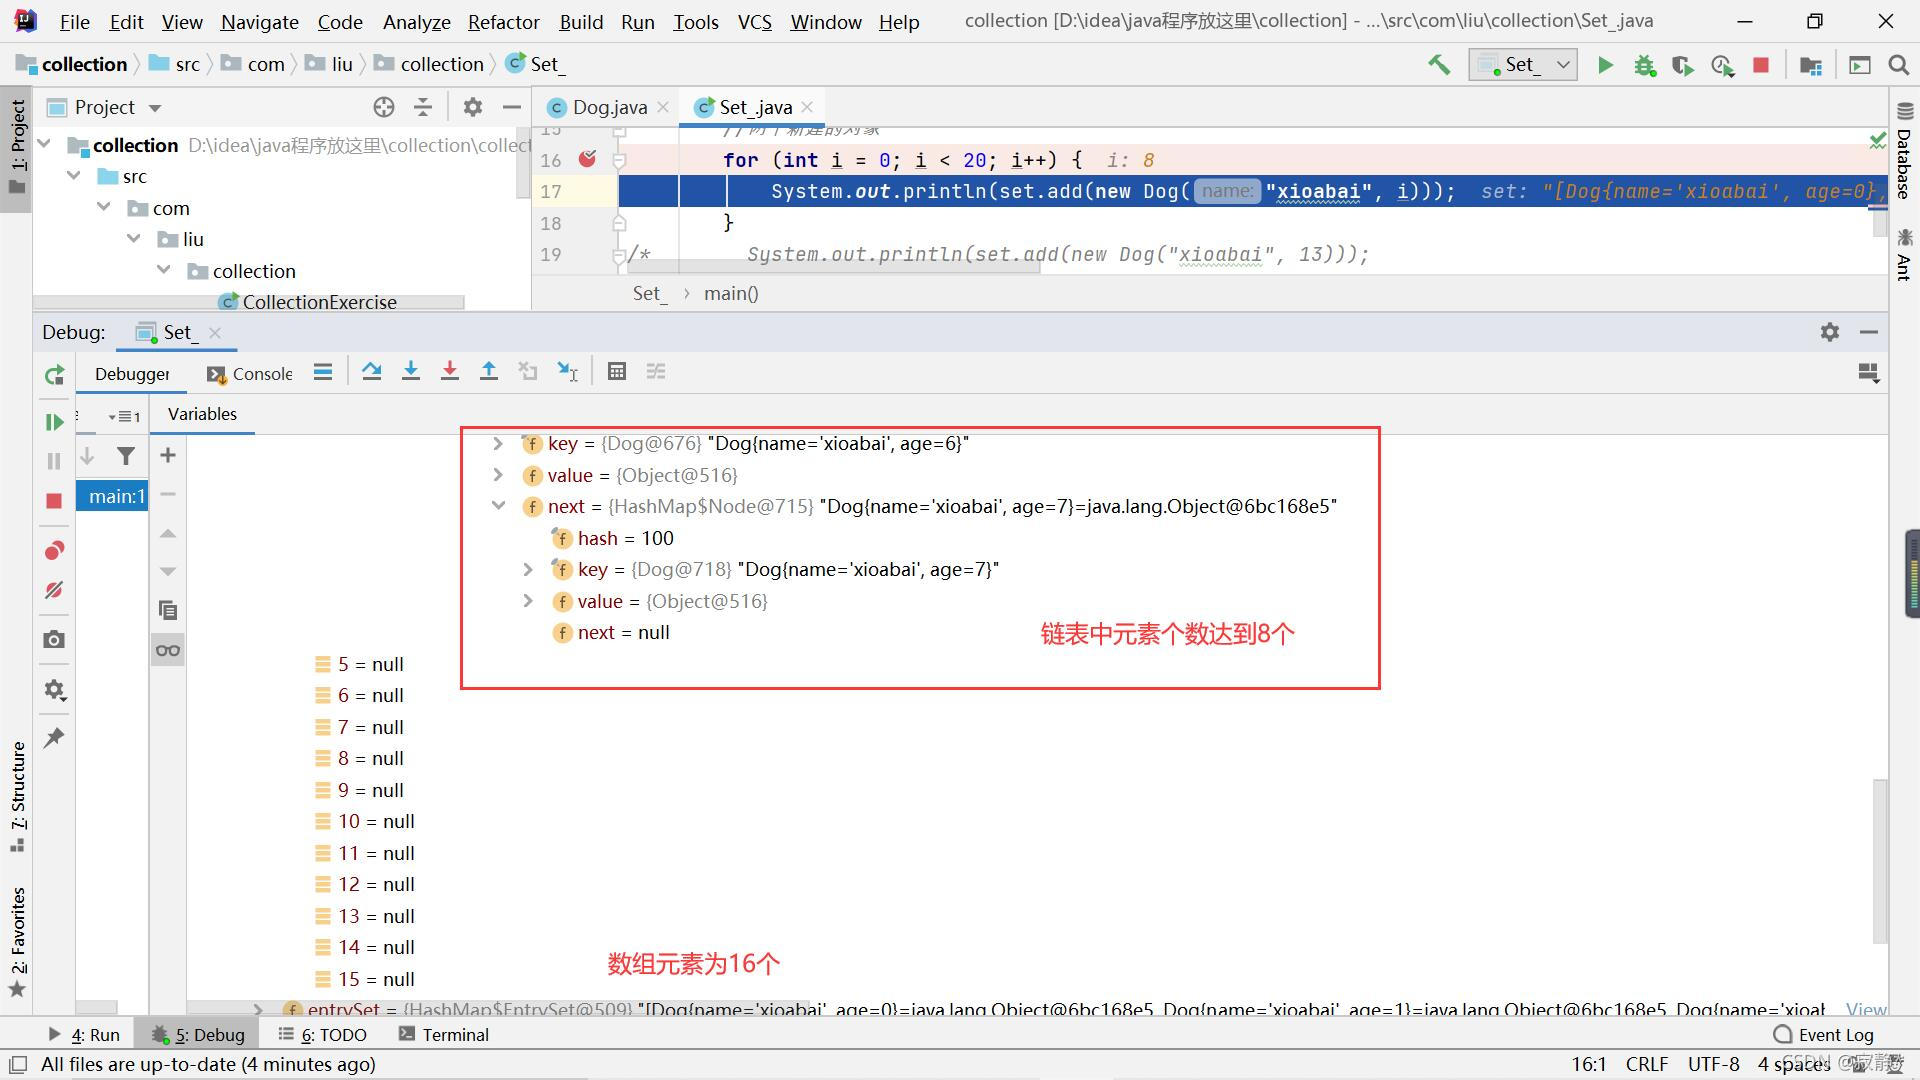Open the Refactor menu

503,22
